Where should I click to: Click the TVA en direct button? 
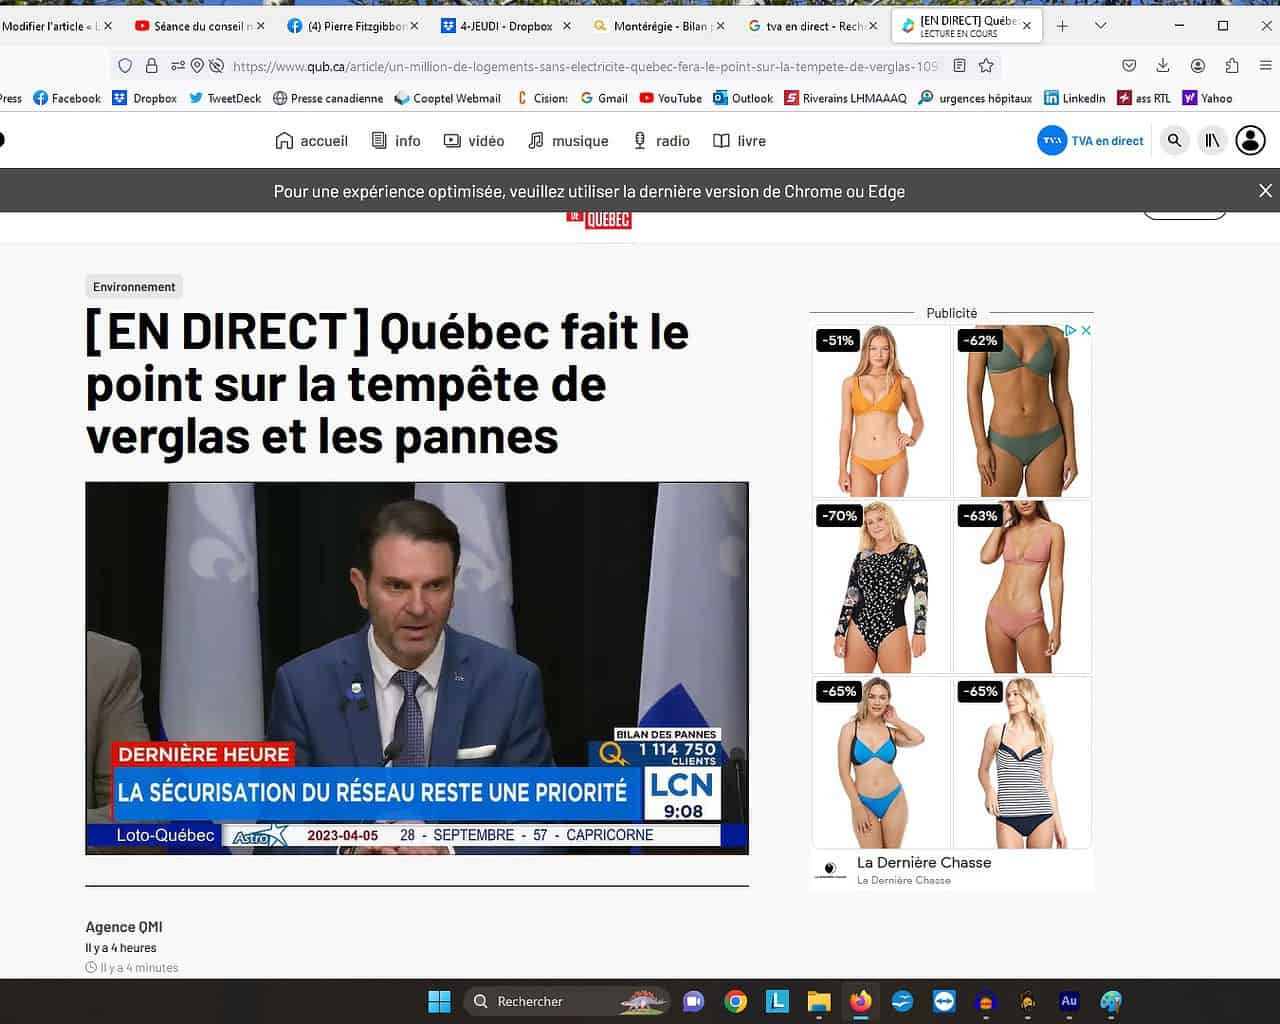pos(1091,141)
